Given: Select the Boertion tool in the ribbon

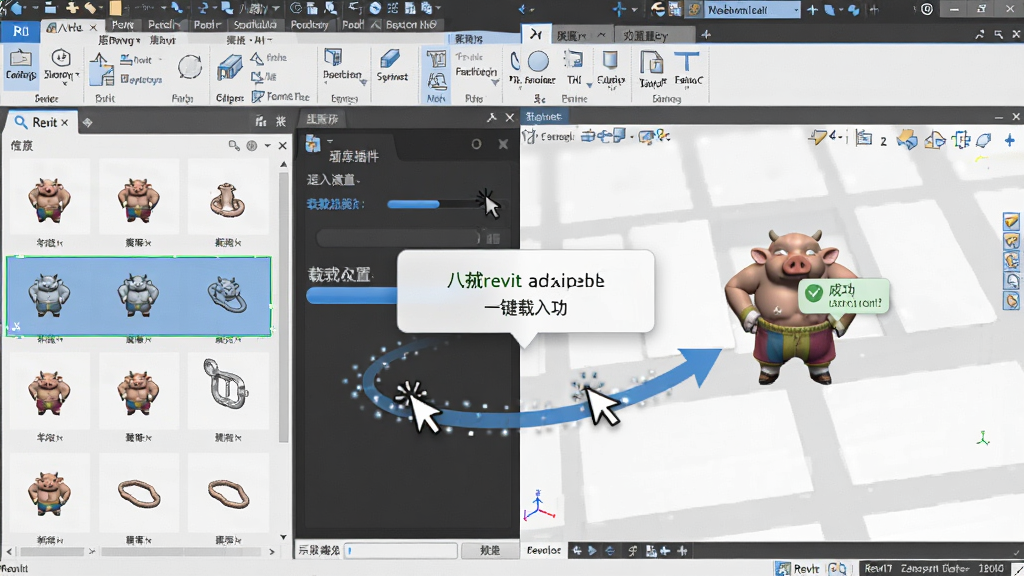Looking at the screenshot, I should click(341, 65).
